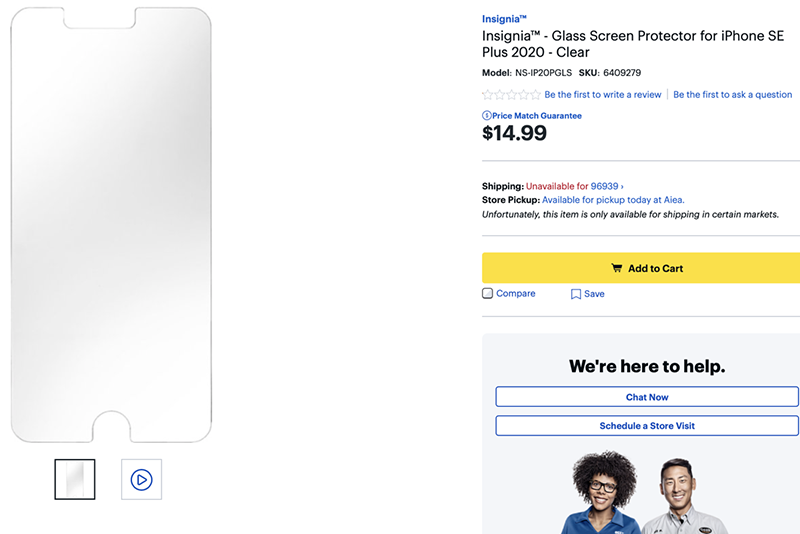
Task: Click the Compare label text
Action: [x=516, y=294]
